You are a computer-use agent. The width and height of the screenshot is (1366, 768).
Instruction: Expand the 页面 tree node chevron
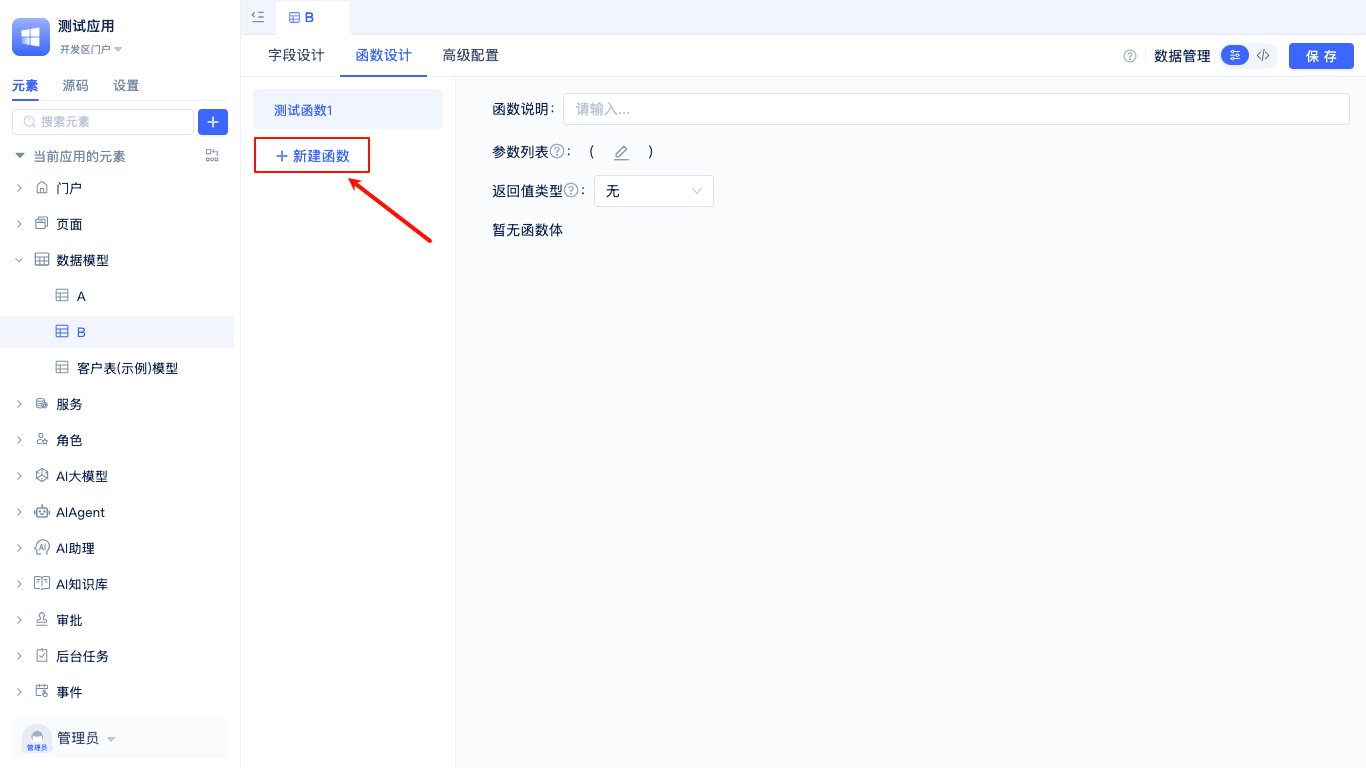pyautogui.click(x=19, y=224)
